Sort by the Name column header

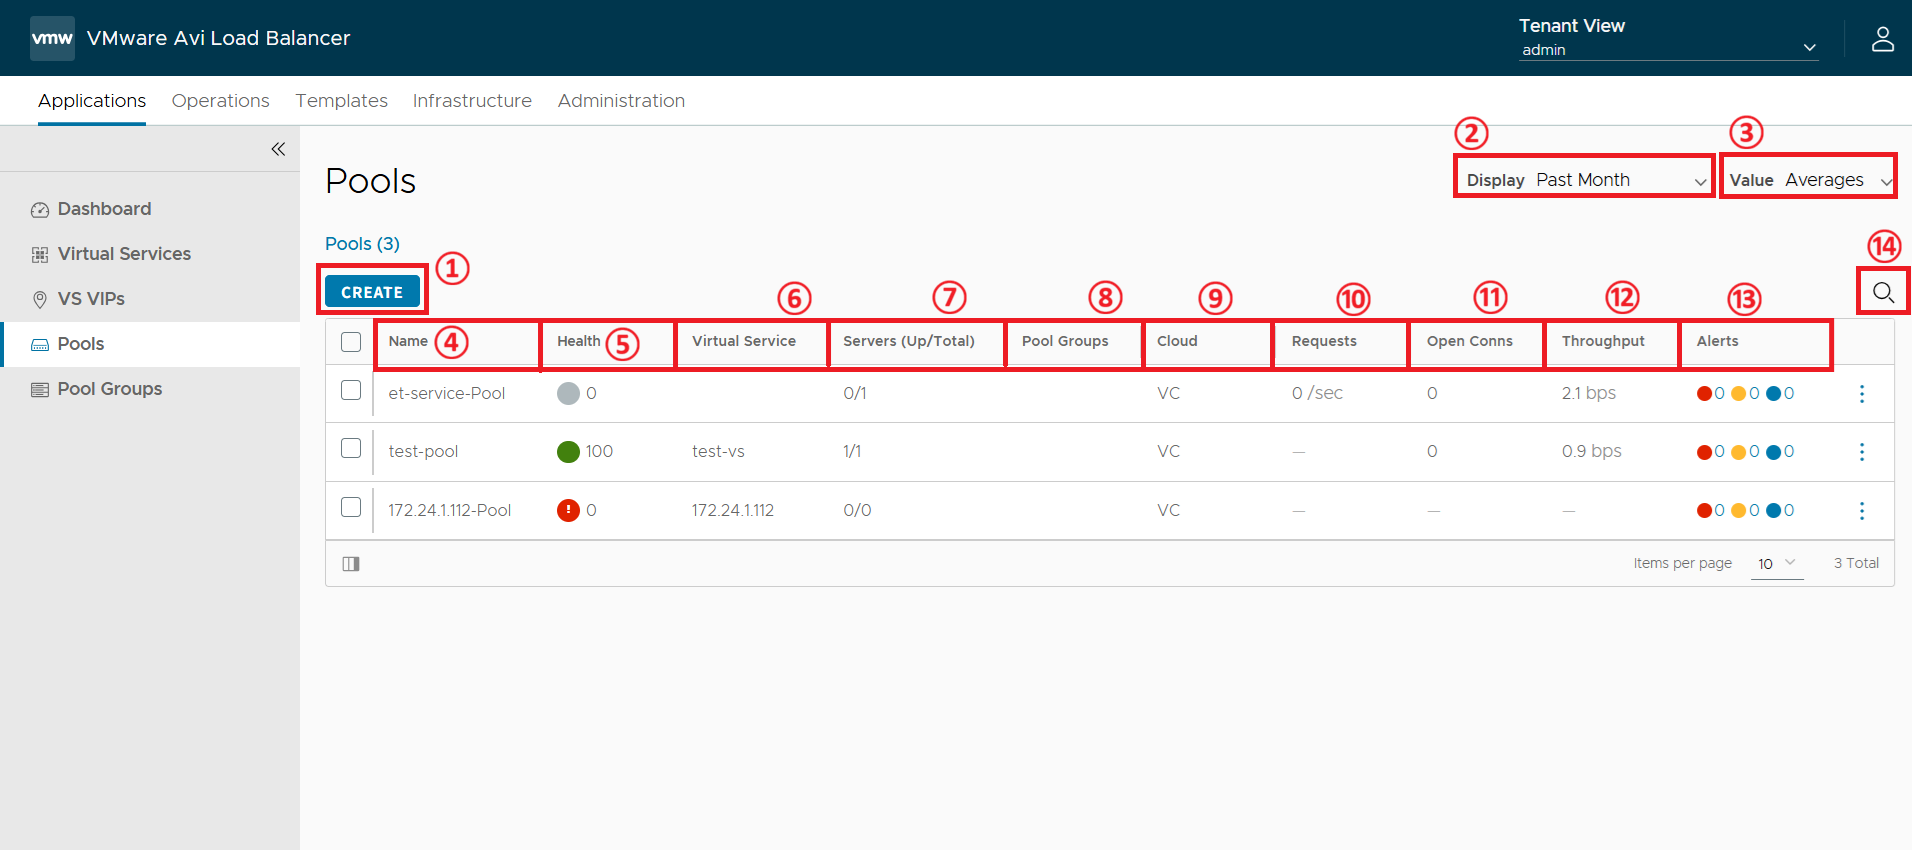408,341
